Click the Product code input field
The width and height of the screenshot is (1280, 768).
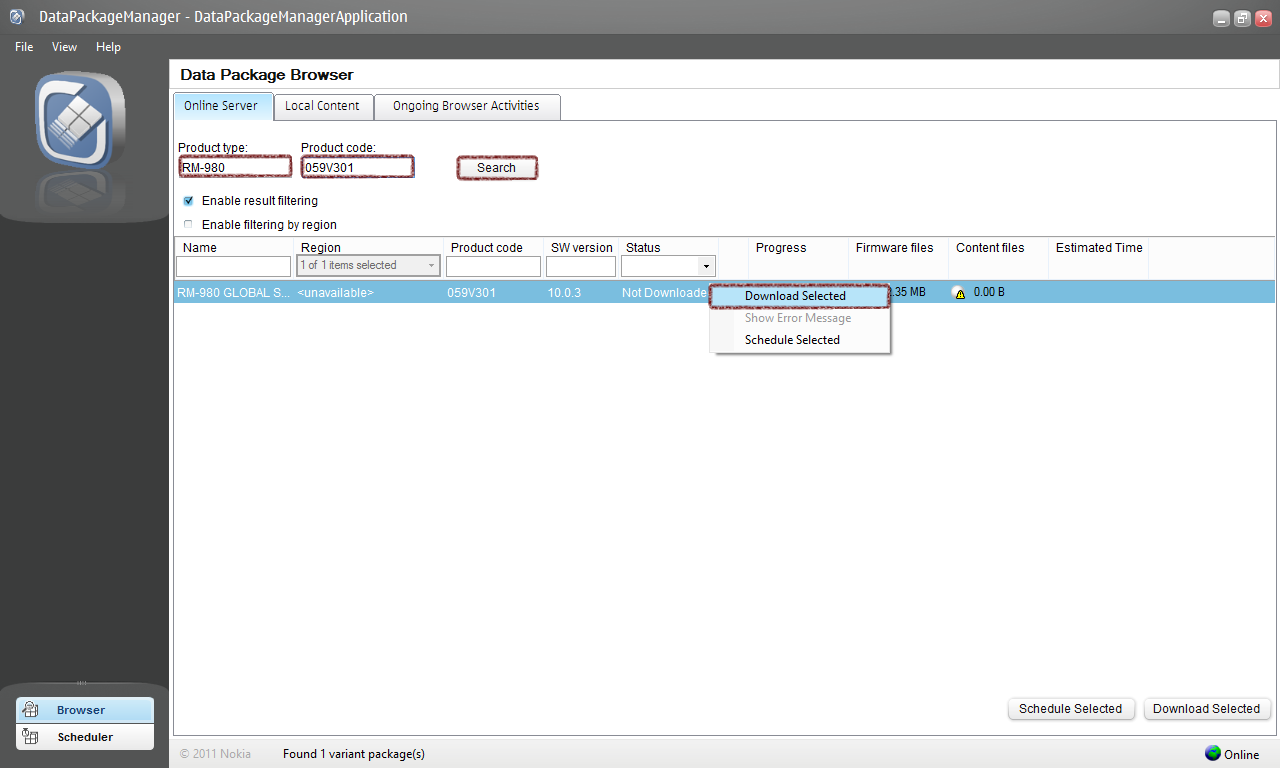click(x=357, y=168)
